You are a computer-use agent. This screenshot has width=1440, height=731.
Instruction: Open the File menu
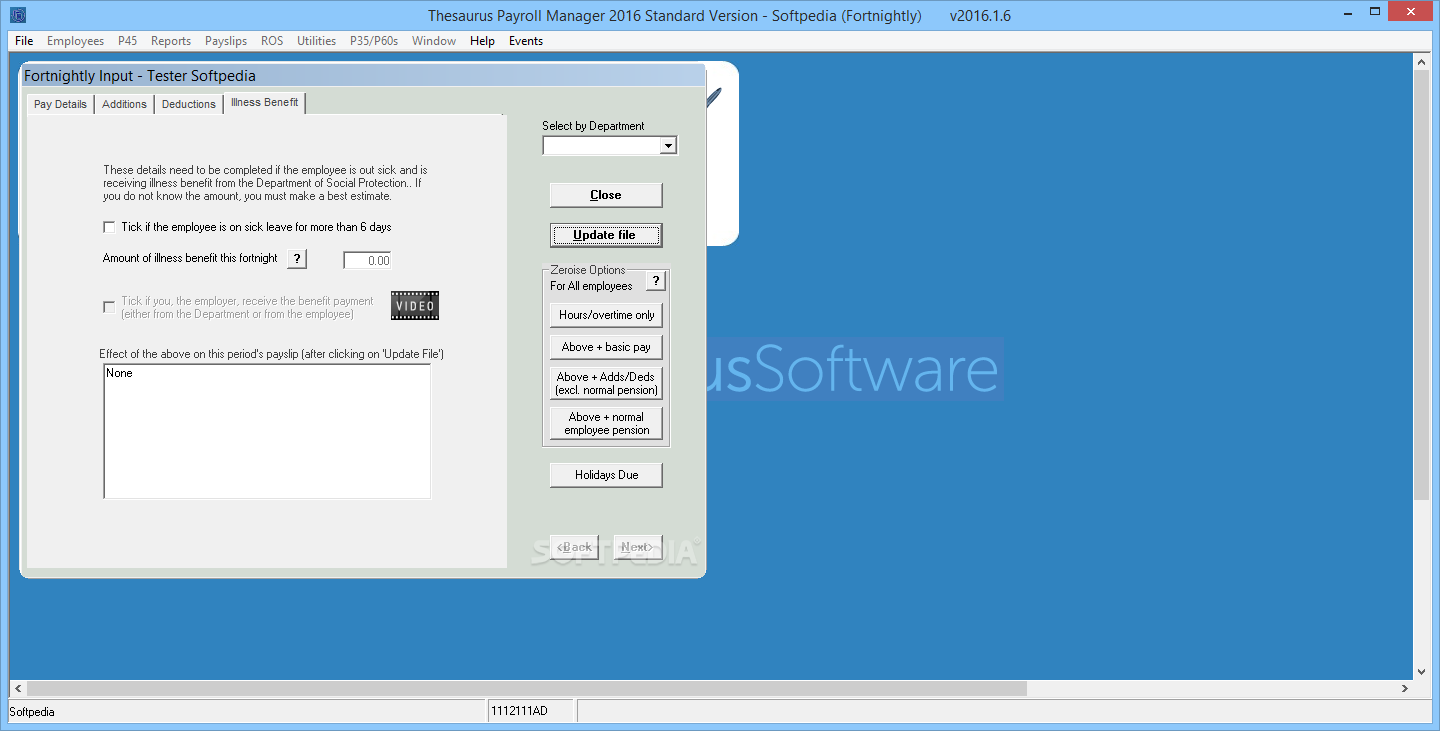coord(24,41)
